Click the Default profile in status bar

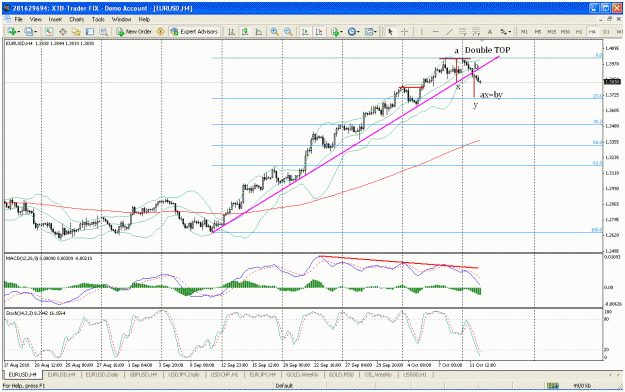284,386
